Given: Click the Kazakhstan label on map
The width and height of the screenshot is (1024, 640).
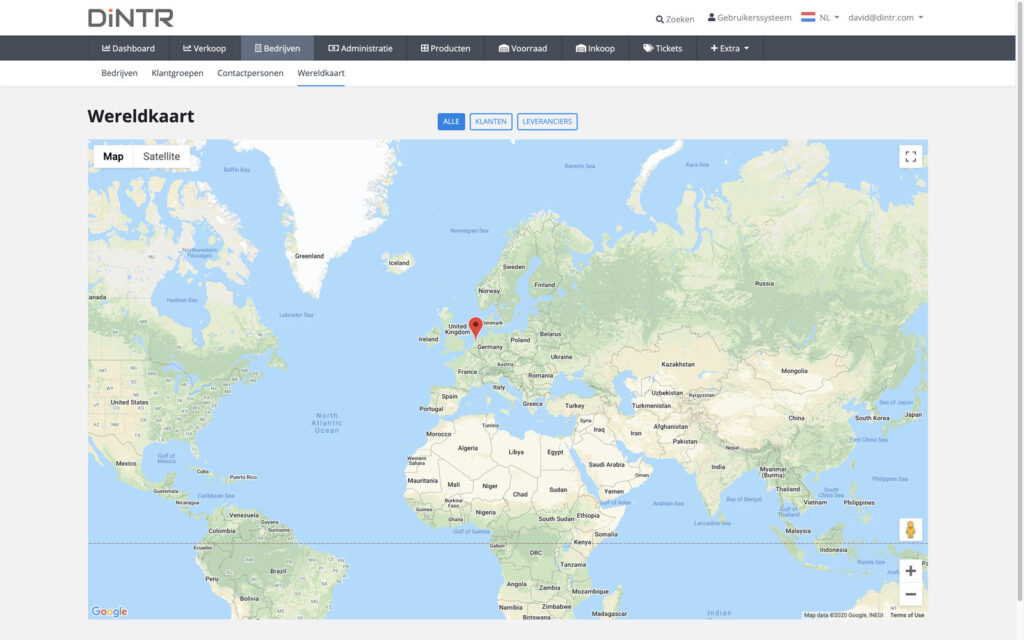Looking at the screenshot, I should point(678,364).
